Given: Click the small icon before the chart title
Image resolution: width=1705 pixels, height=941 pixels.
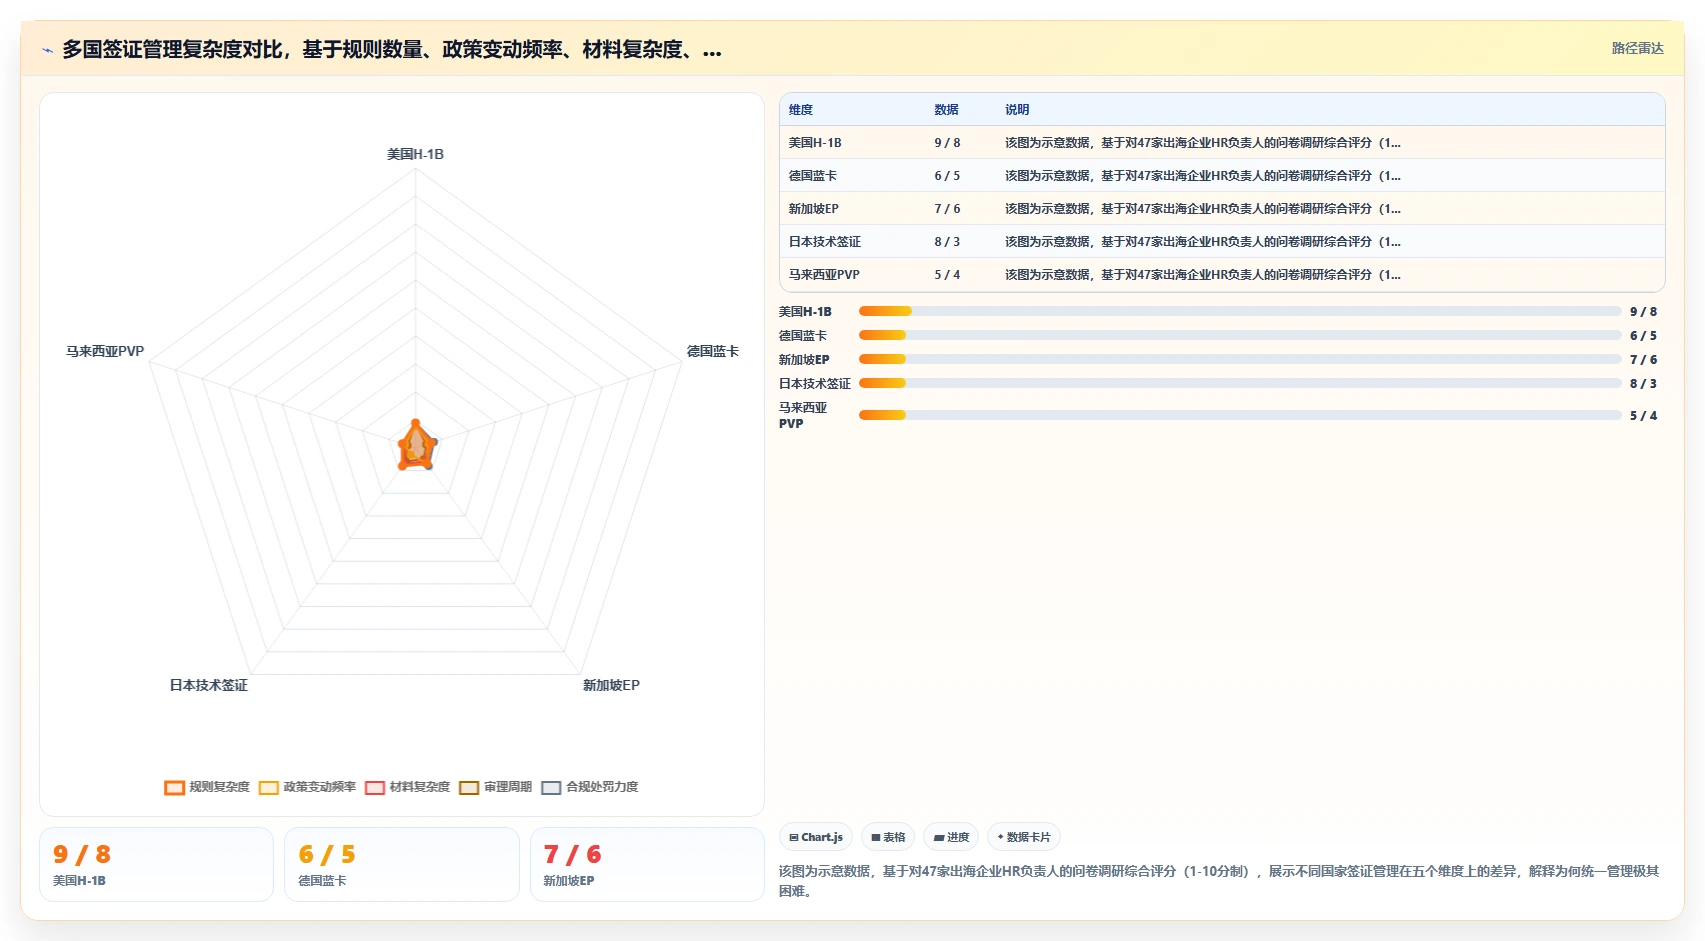Looking at the screenshot, I should point(47,50).
